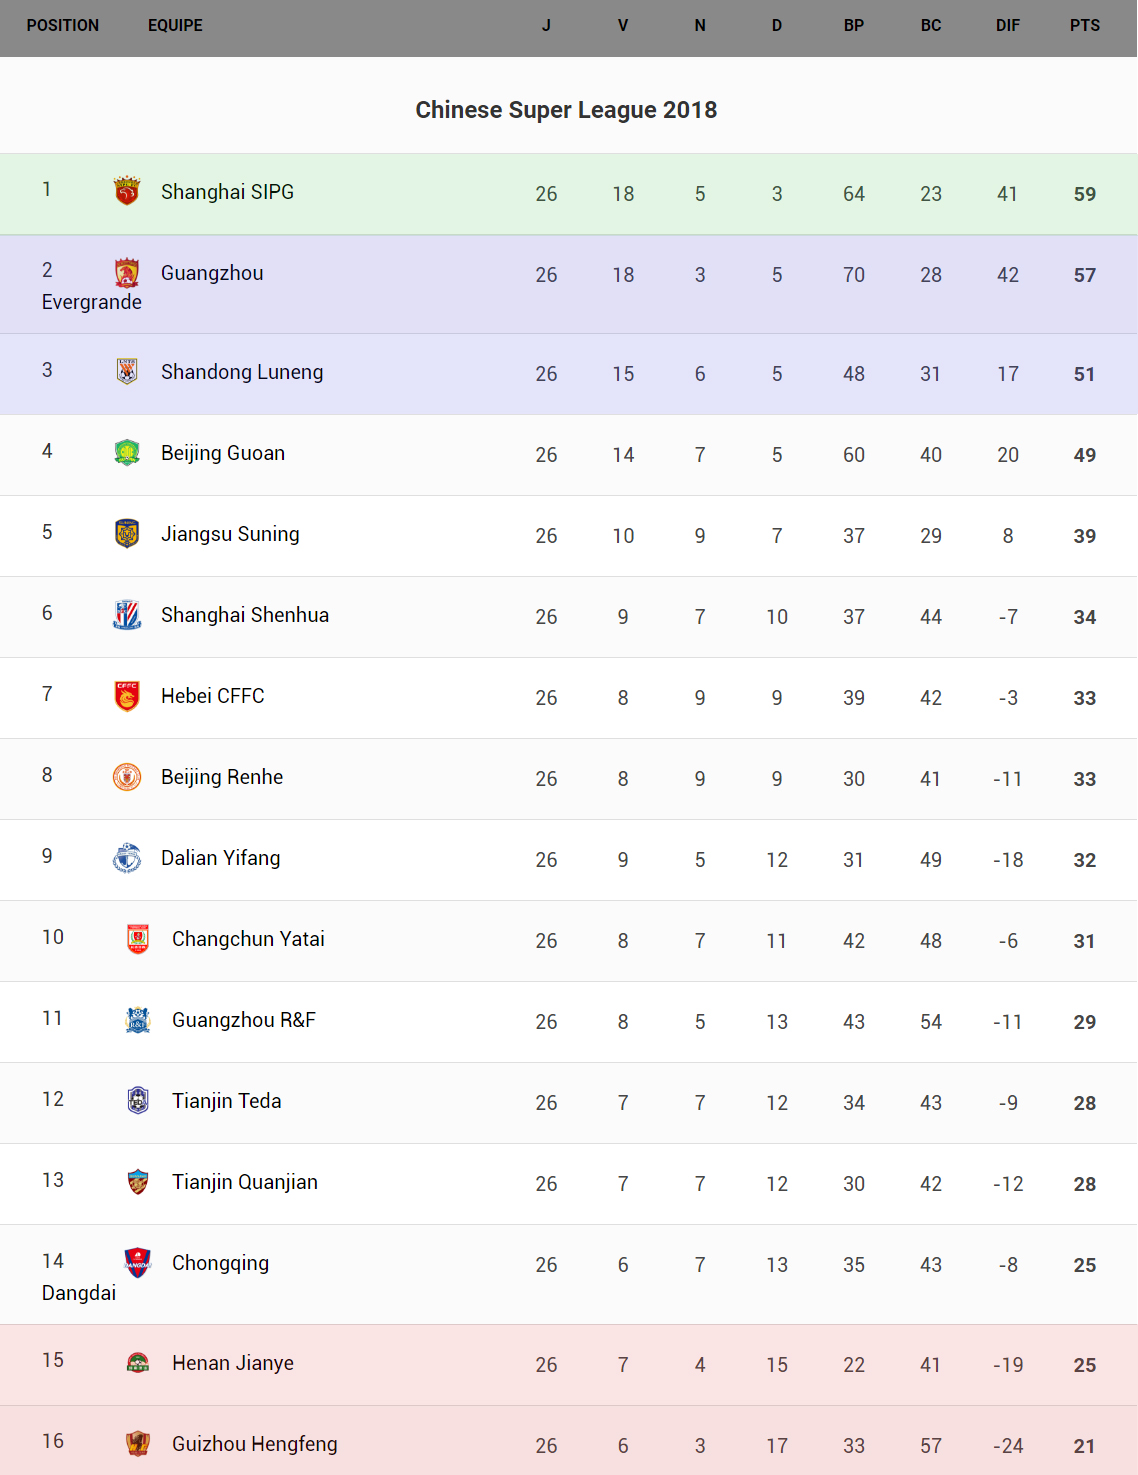Viewport: 1138px width, 1475px height.
Task: Click the Chinese Super League 2018 title
Action: pos(566,110)
